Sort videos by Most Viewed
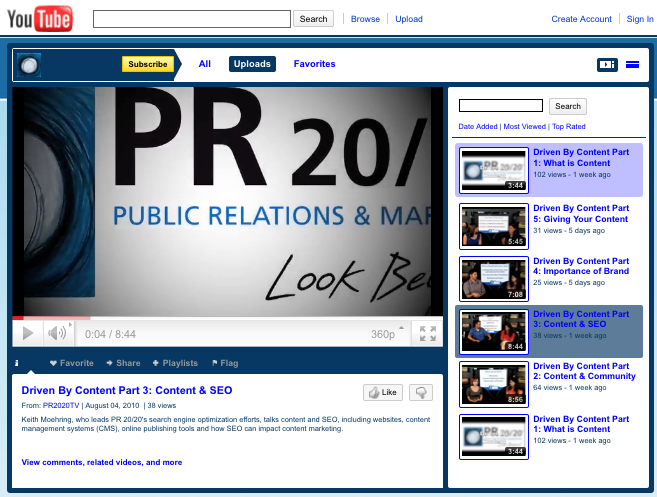The image size is (657, 497). point(525,126)
